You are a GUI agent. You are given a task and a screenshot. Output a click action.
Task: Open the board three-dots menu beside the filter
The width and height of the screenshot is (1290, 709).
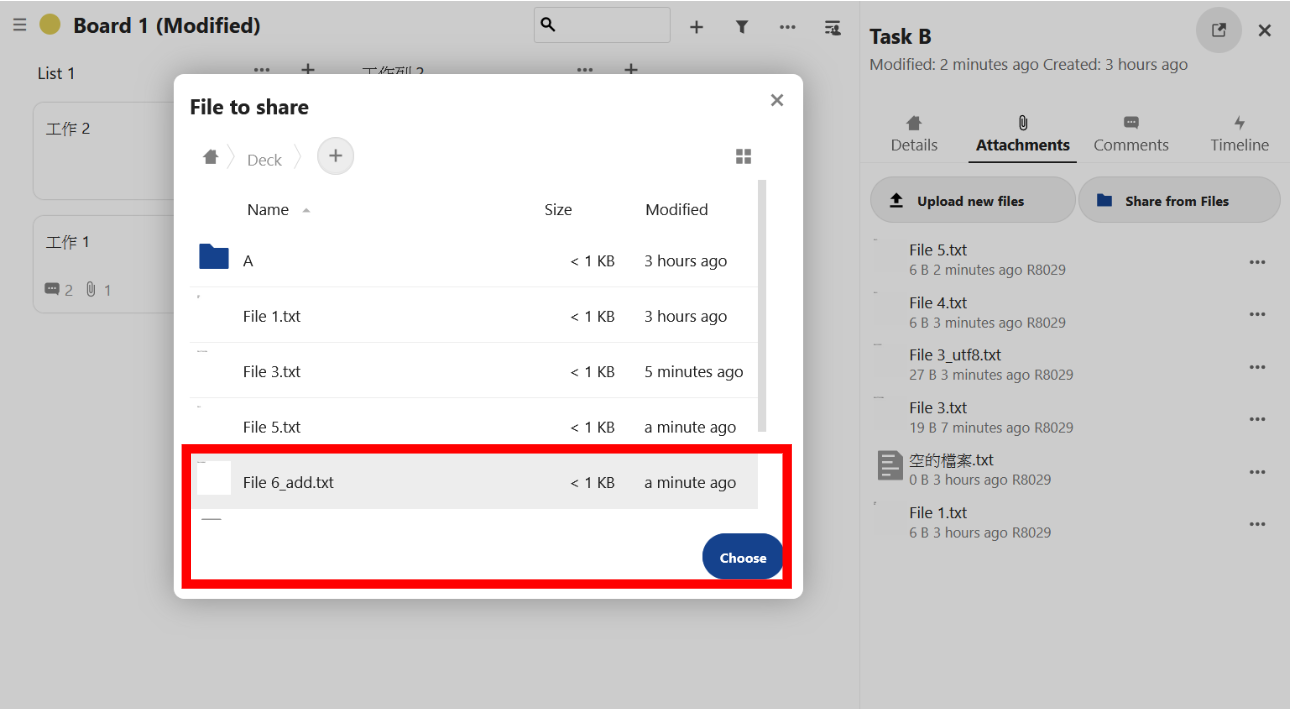point(788,27)
